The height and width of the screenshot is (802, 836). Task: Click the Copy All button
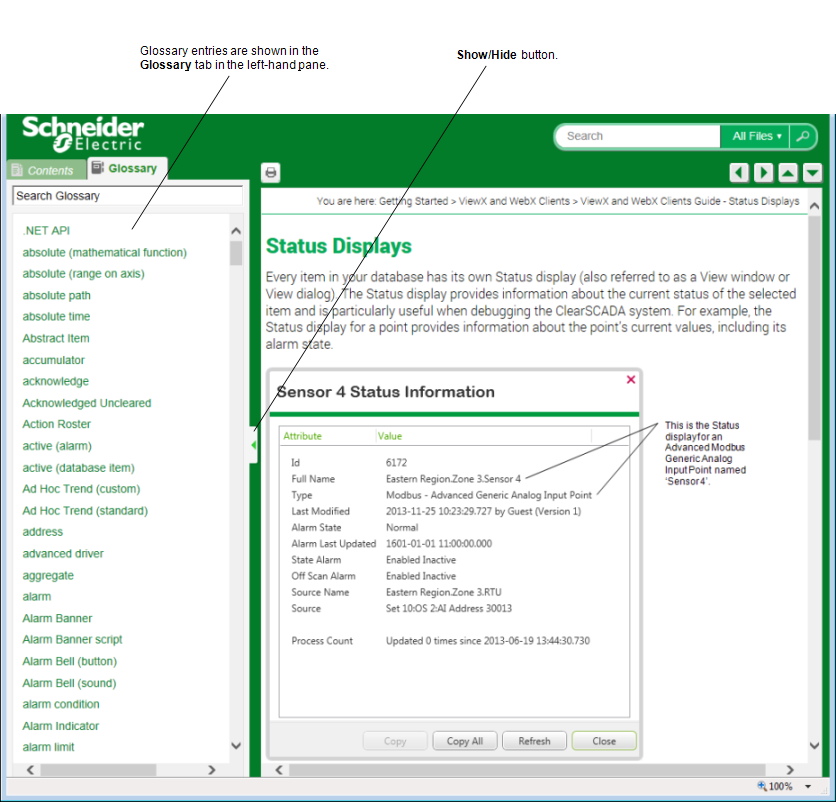(465, 741)
